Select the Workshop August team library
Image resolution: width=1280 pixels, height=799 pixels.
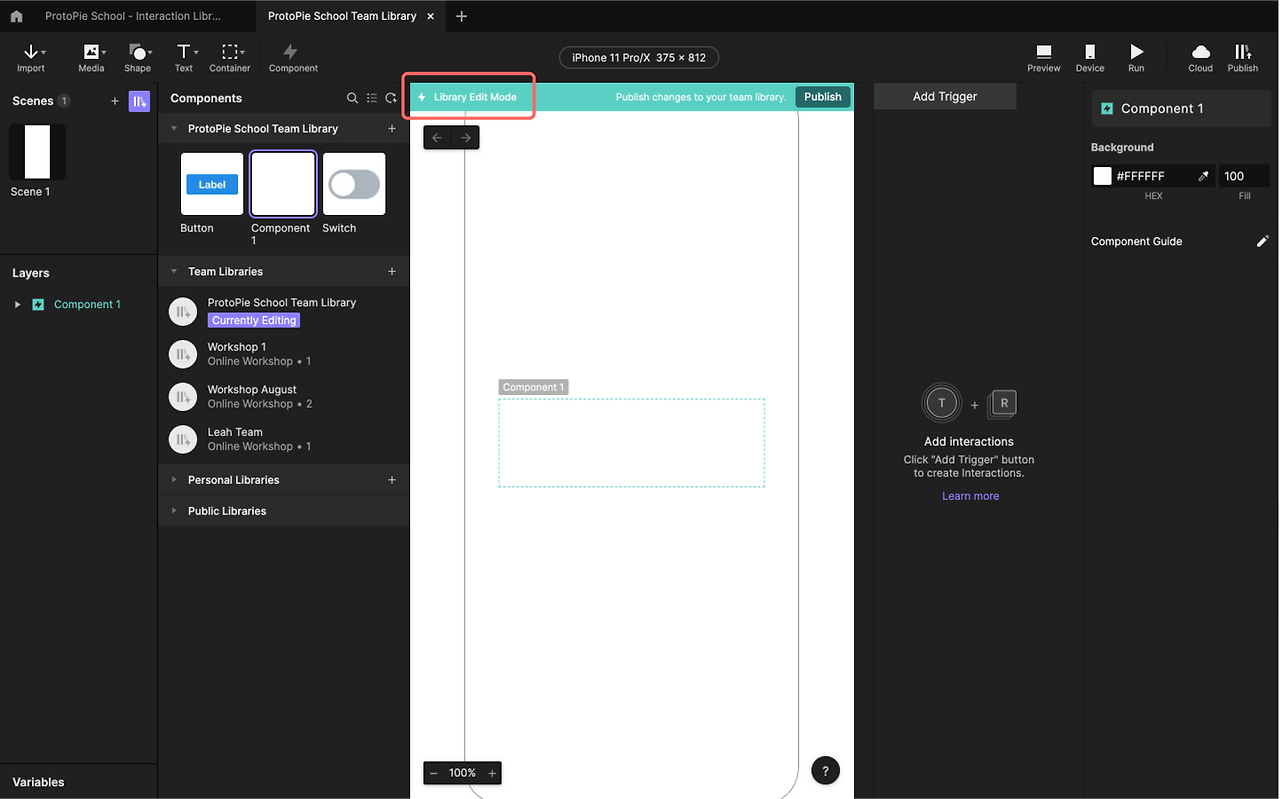coord(283,397)
